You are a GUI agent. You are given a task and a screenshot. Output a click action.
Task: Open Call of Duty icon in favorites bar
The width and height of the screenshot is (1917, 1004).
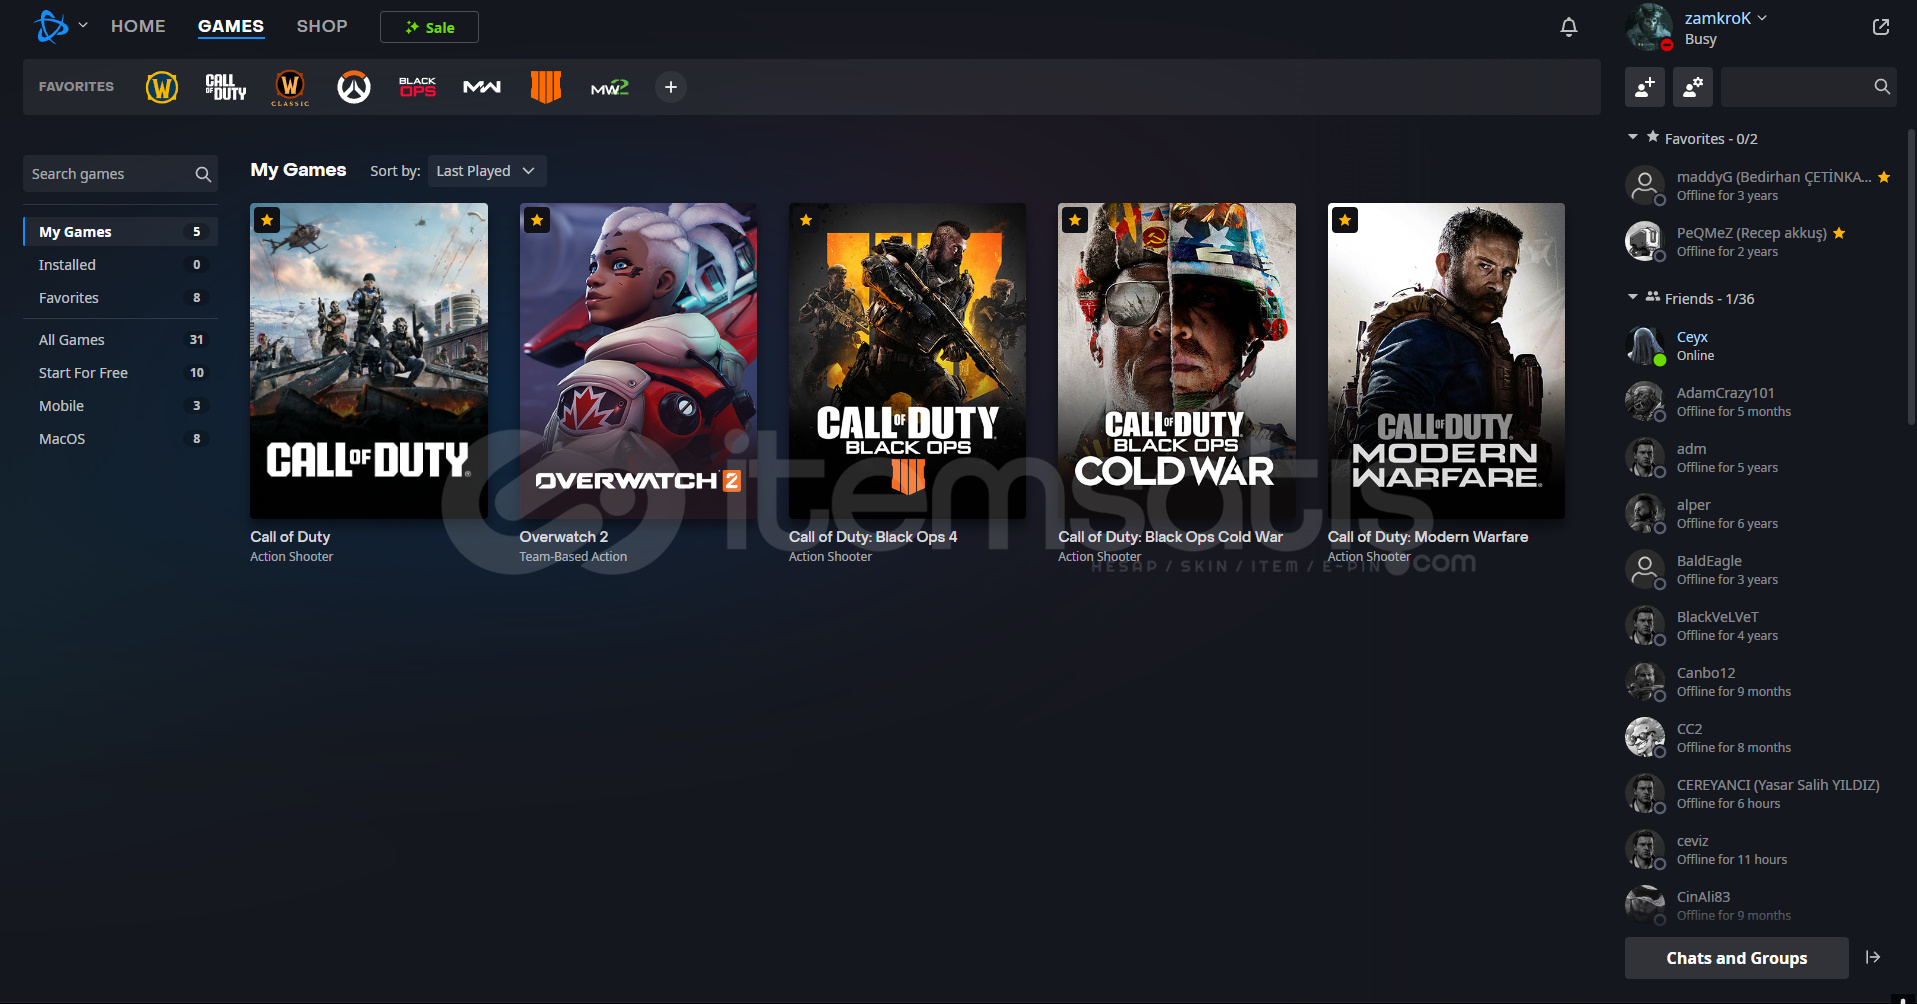(226, 88)
